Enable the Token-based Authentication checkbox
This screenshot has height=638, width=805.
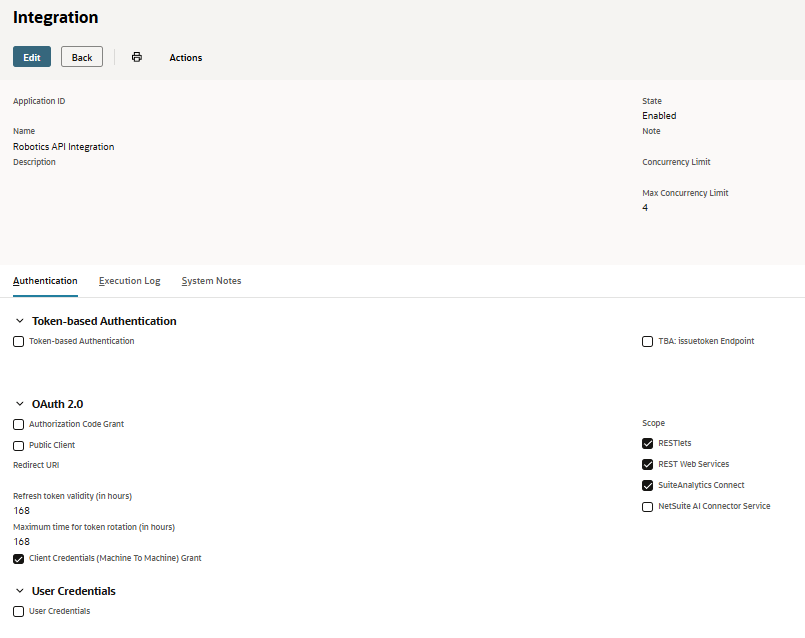[19, 342]
